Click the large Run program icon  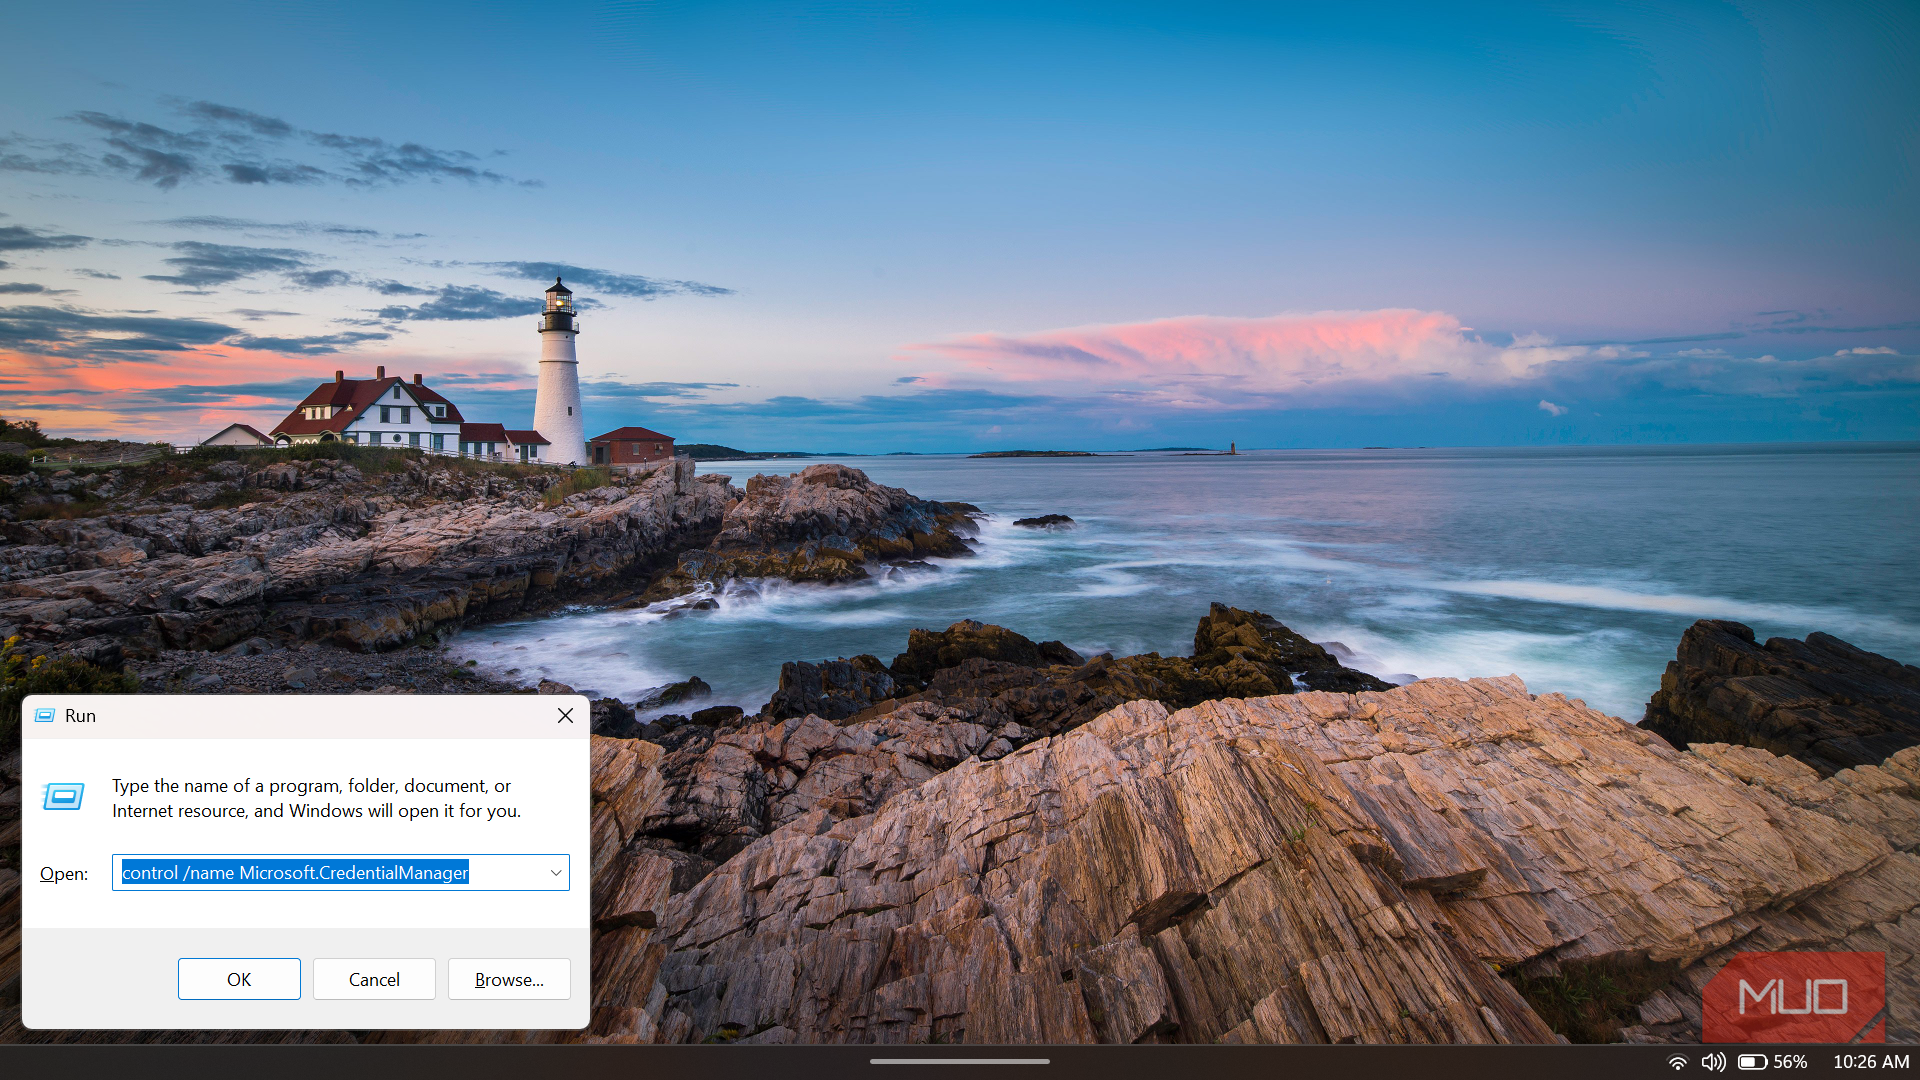coord(63,797)
